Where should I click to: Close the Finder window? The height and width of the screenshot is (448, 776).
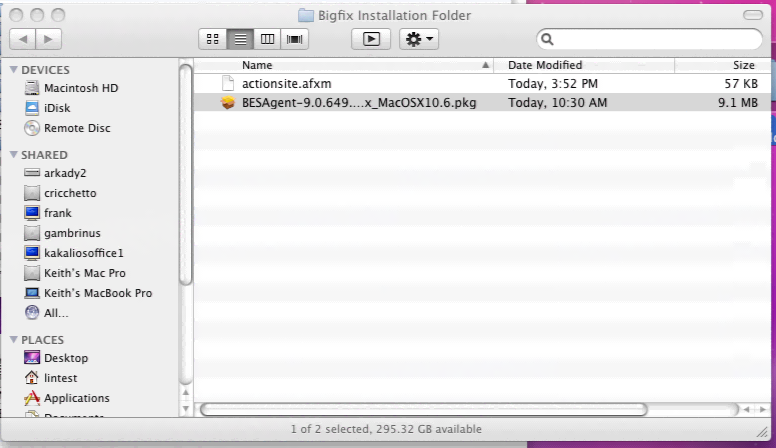(x=16, y=15)
